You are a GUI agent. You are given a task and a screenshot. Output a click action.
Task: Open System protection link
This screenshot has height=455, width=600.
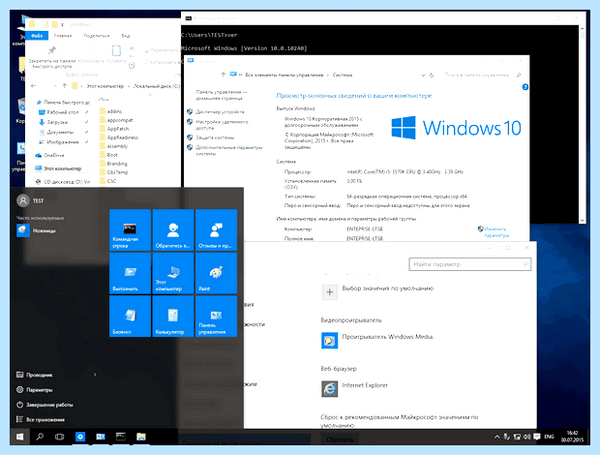pyautogui.click(x=215, y=137)
